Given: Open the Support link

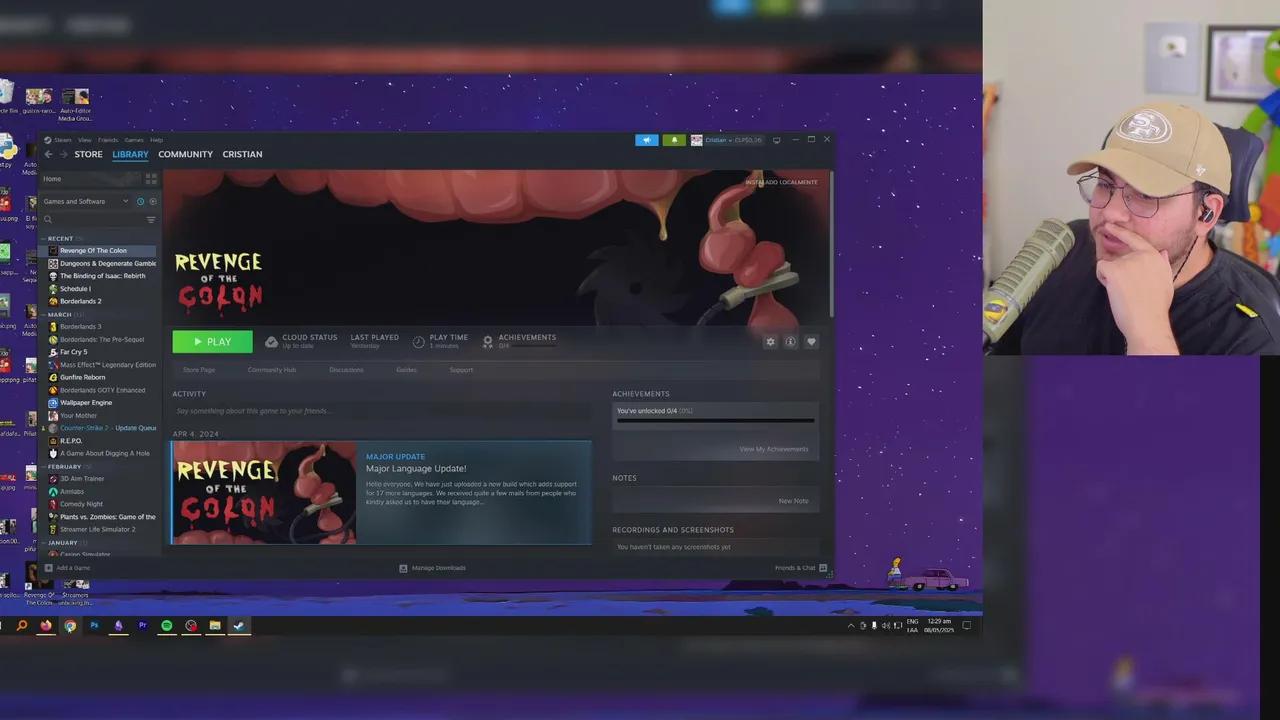Looking at the screenshot, I should [461, 370].
